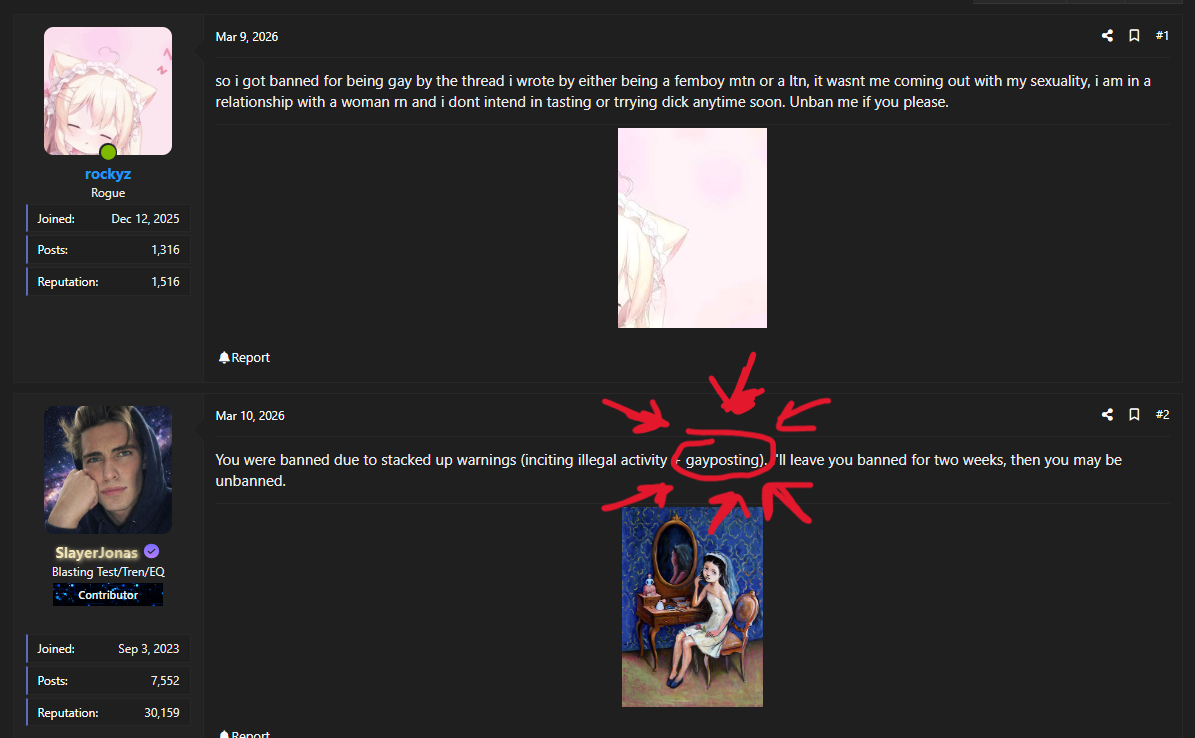The width and height of the screenshot is (1195, 738).
Task: Click the Mar 9, 2026 timestamp
Action: (x=247, y=37)
